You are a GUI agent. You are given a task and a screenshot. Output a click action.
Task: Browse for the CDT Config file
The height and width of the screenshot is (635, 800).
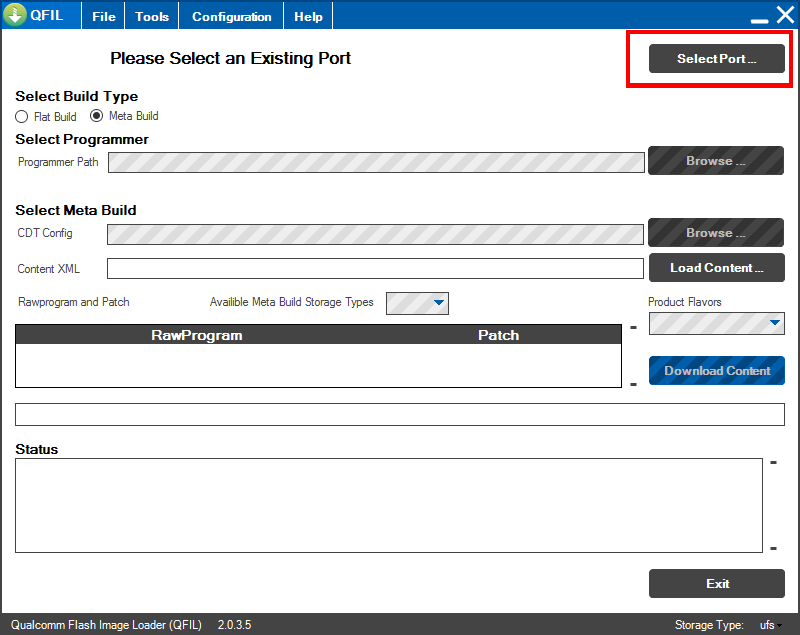pos(716,233)
